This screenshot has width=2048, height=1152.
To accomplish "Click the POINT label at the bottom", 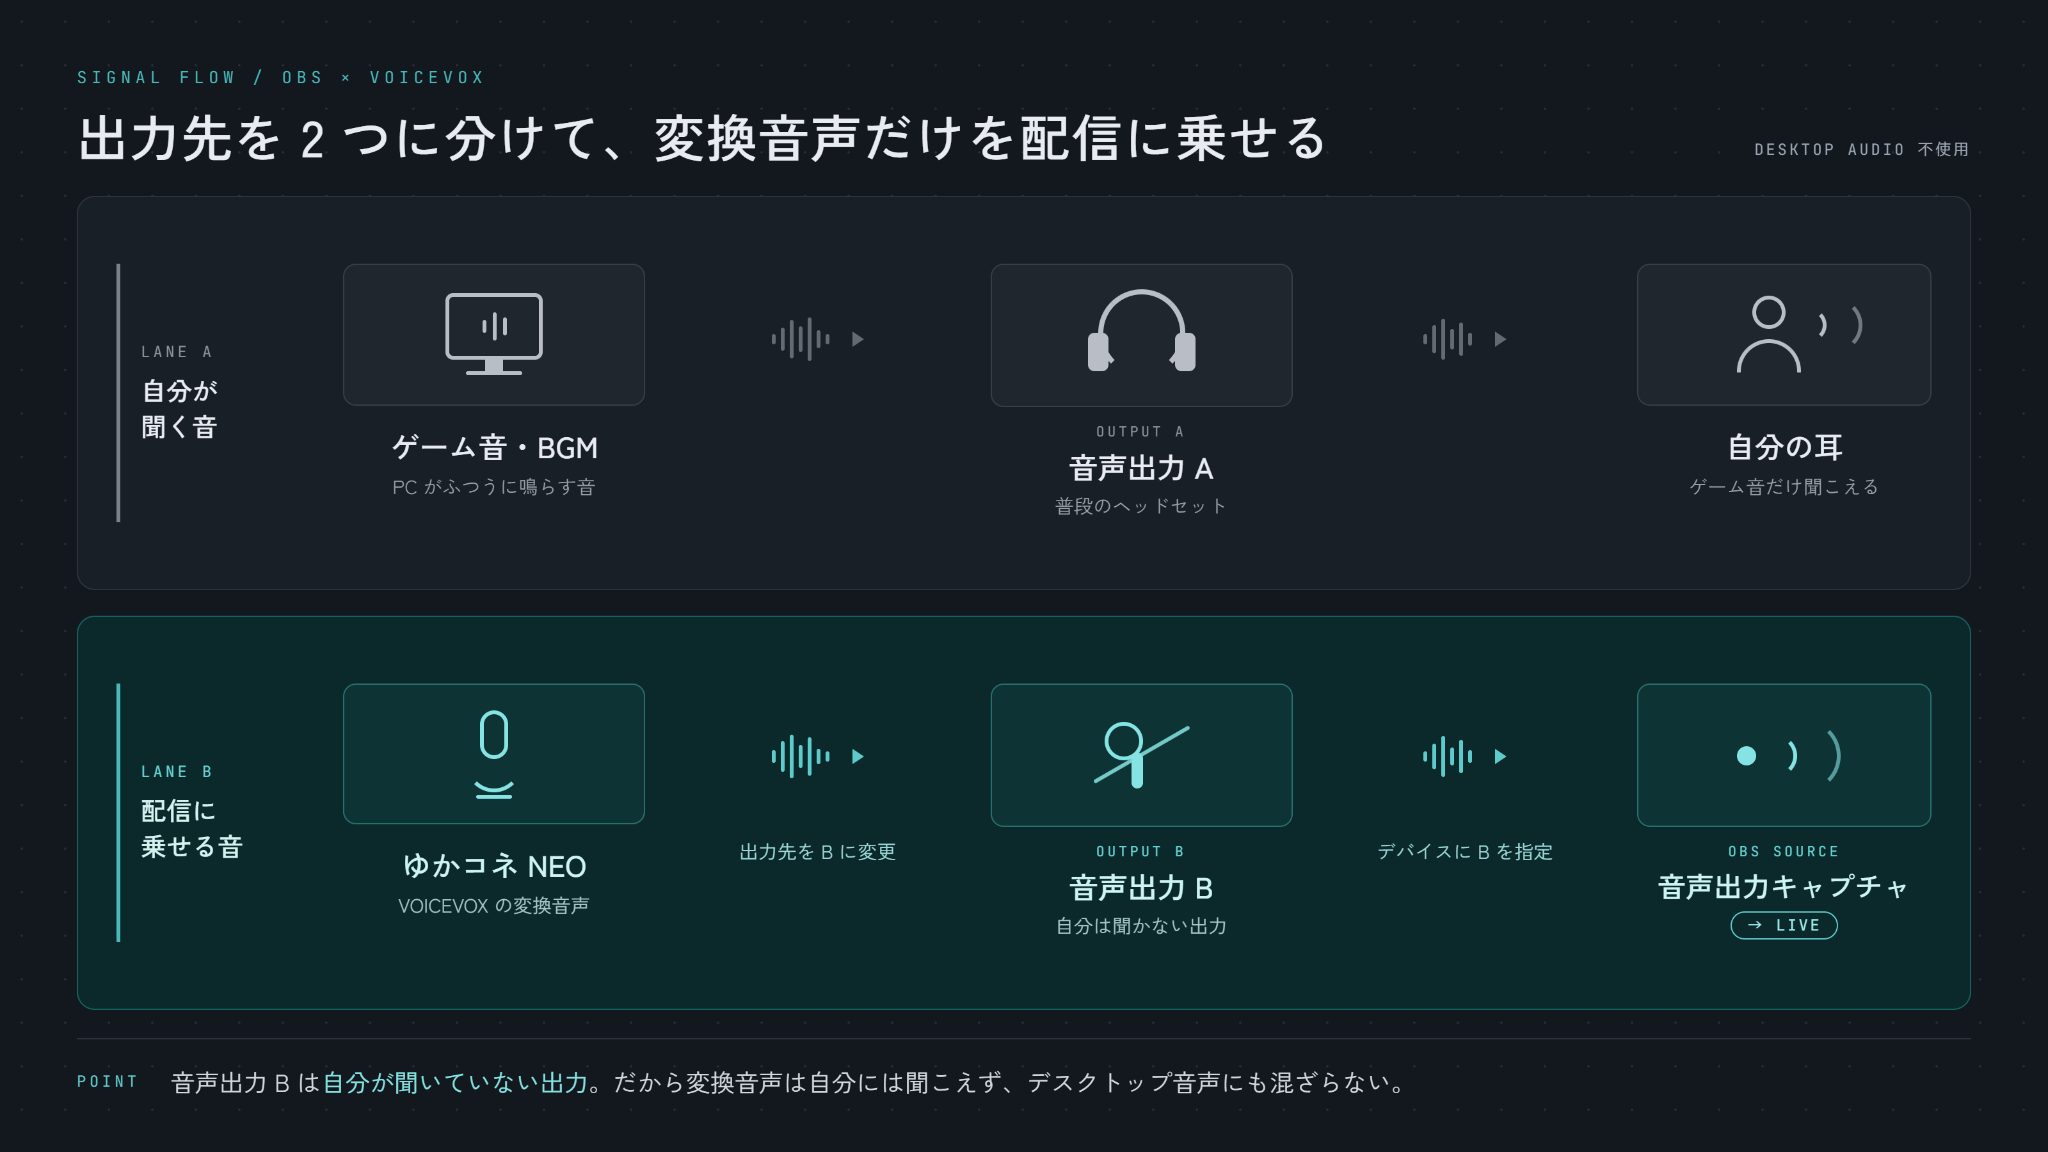I will tap(107, 1082).
